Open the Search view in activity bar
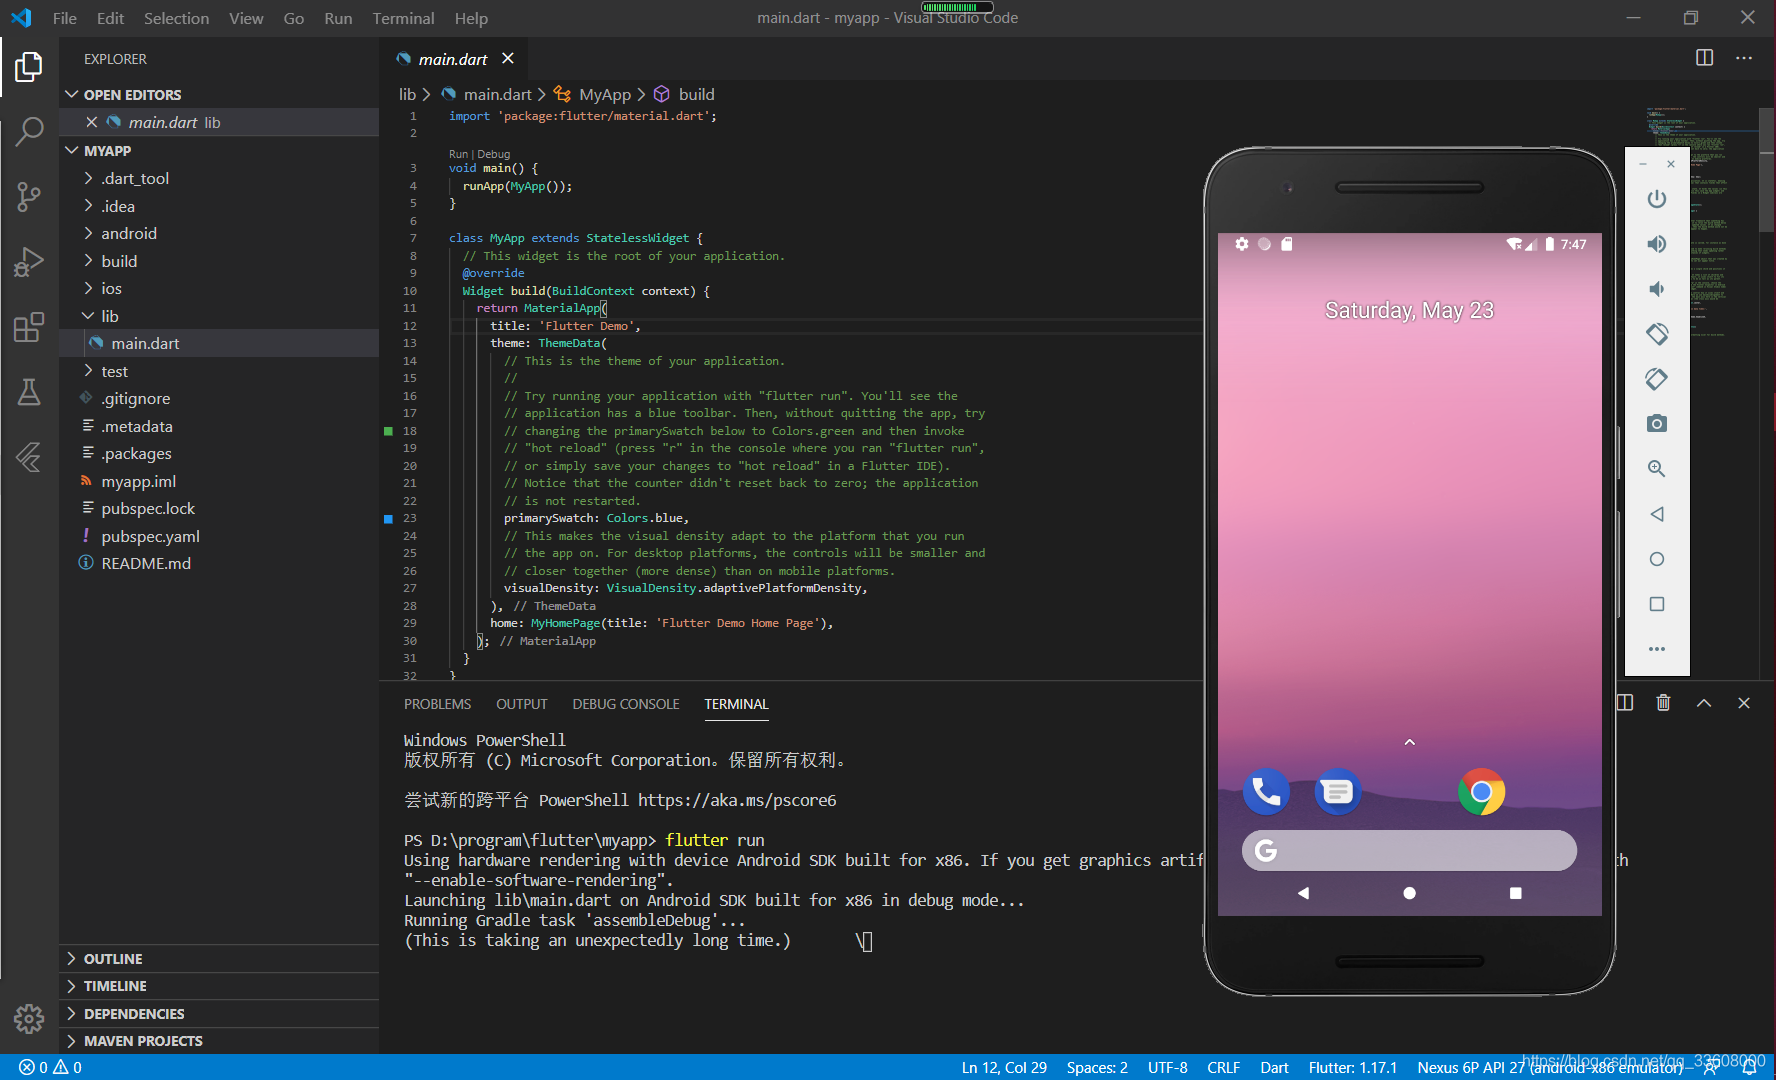 point(29,131)
